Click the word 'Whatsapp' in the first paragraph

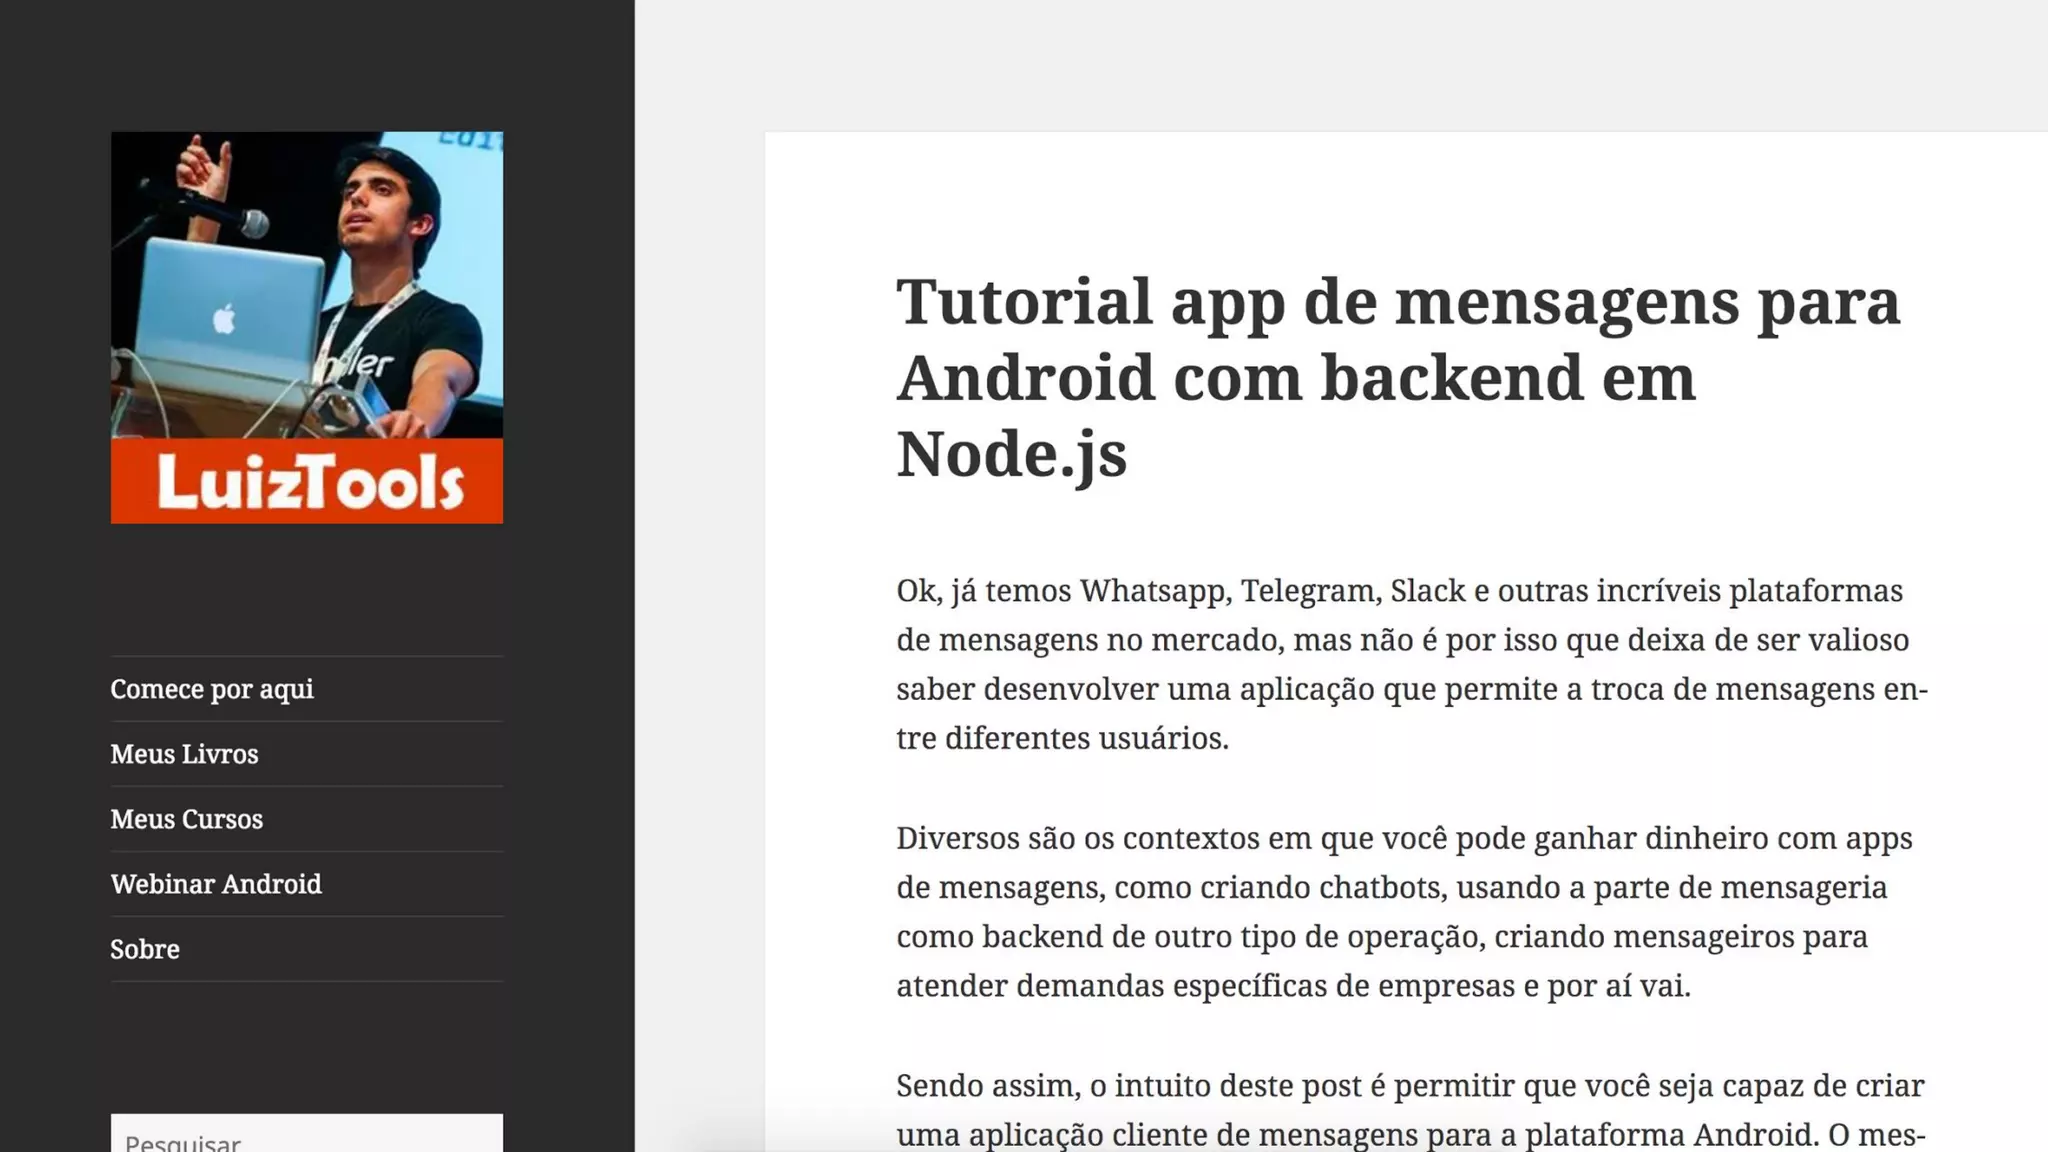click(1152, 591)
